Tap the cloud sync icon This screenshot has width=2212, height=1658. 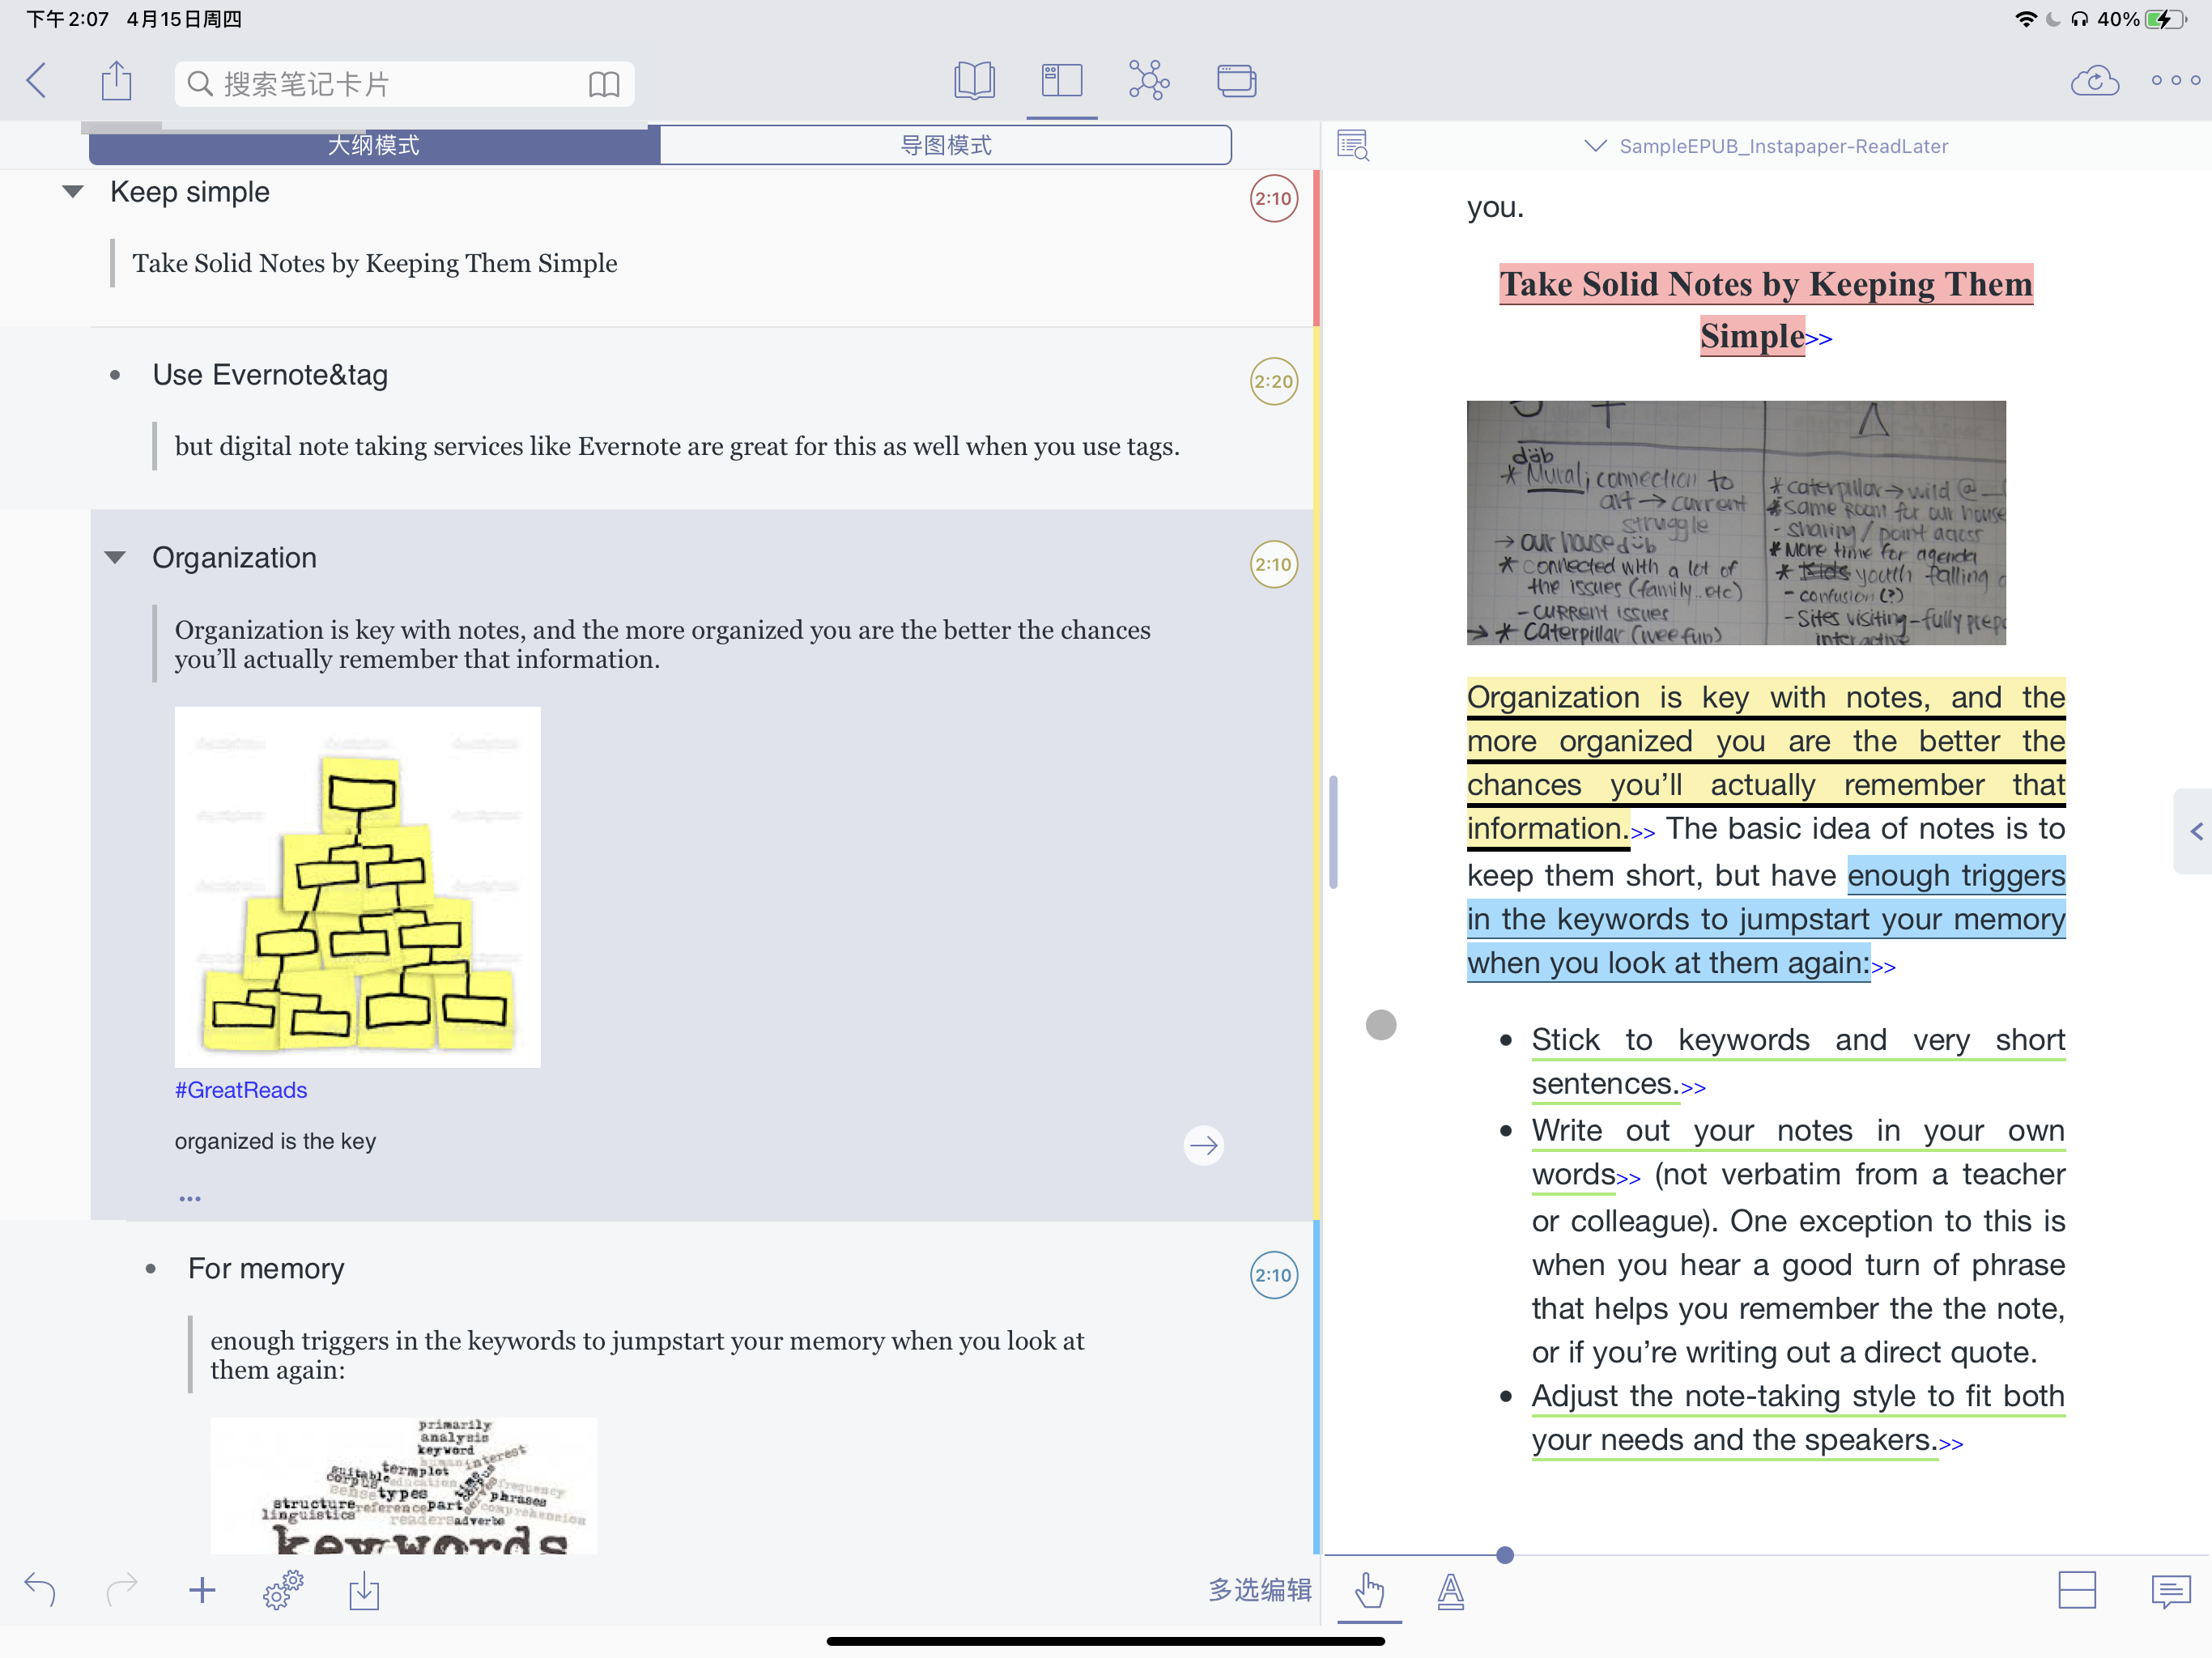2094,80
